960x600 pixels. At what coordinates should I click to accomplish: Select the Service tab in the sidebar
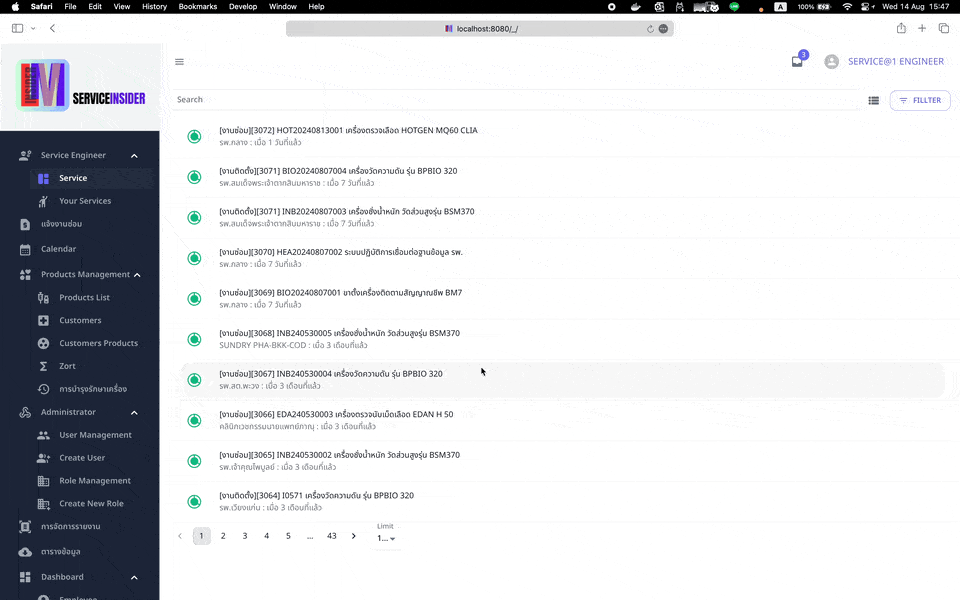coord(75,177)
